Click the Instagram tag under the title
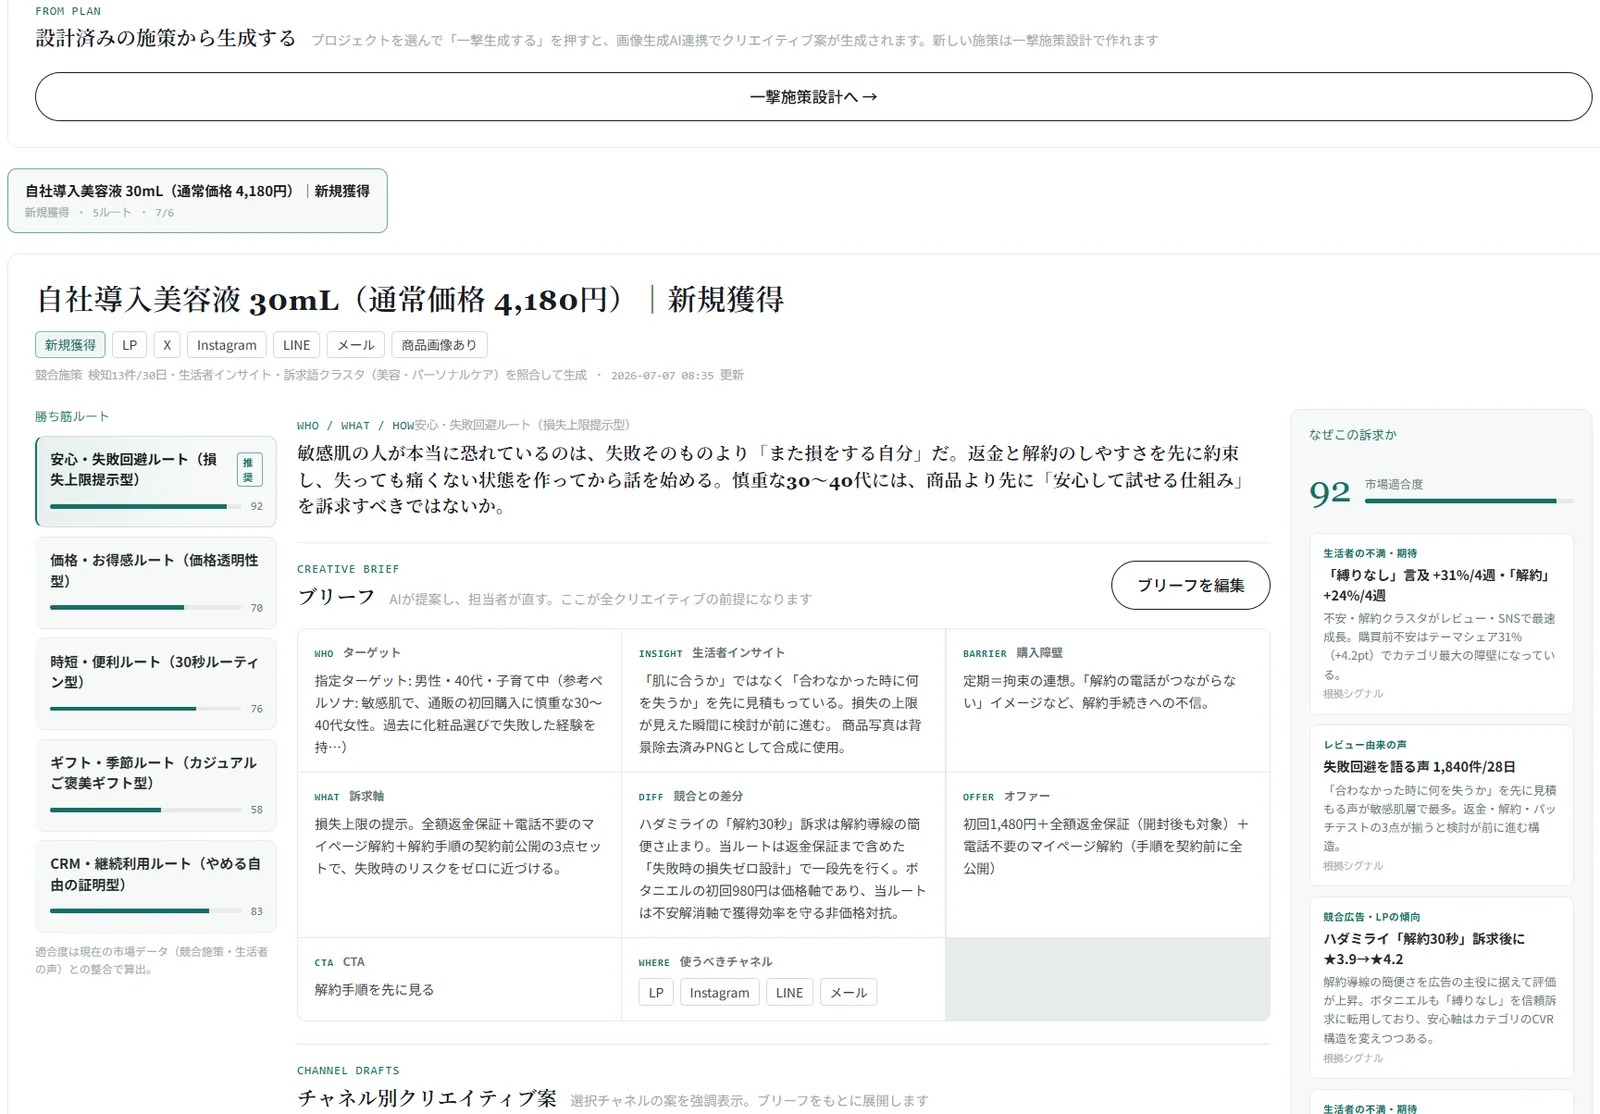 [x=226, y=345]
